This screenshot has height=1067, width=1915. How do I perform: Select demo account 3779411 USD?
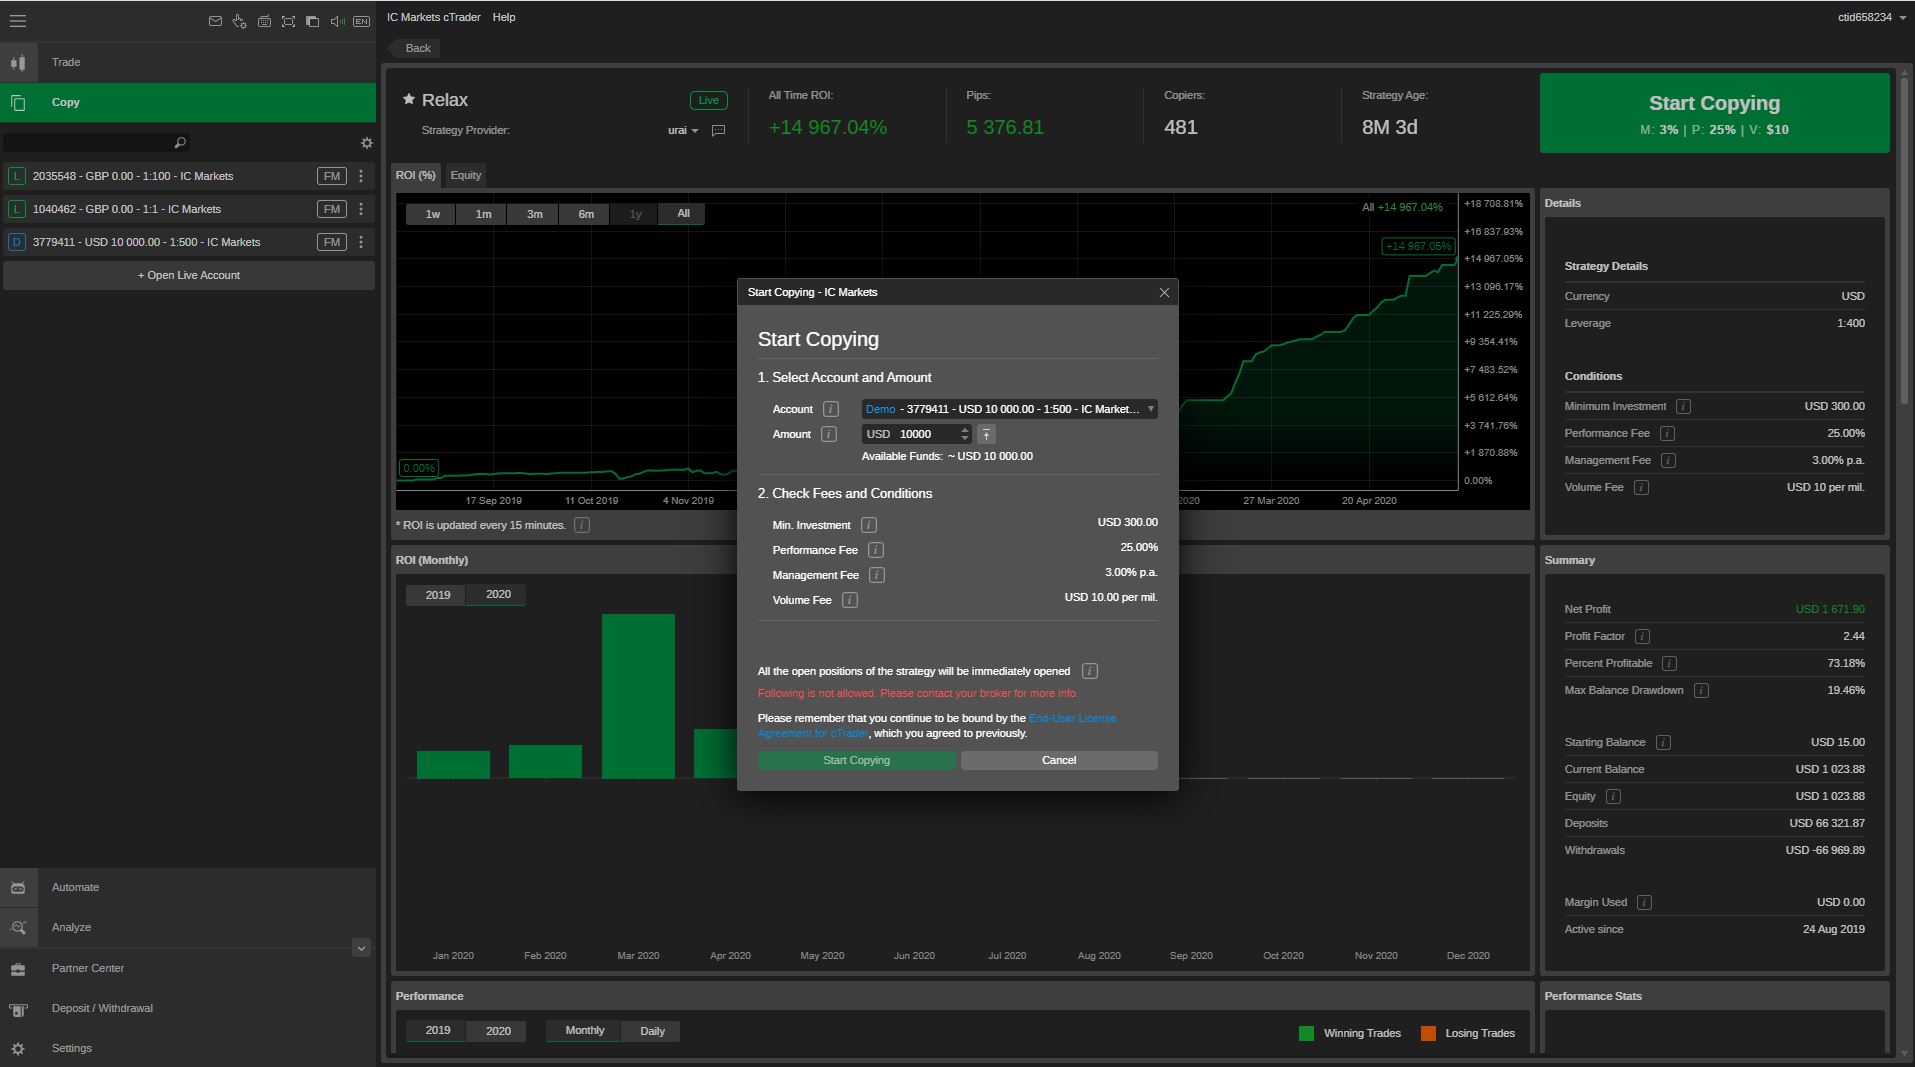click(x=160, y=242)
